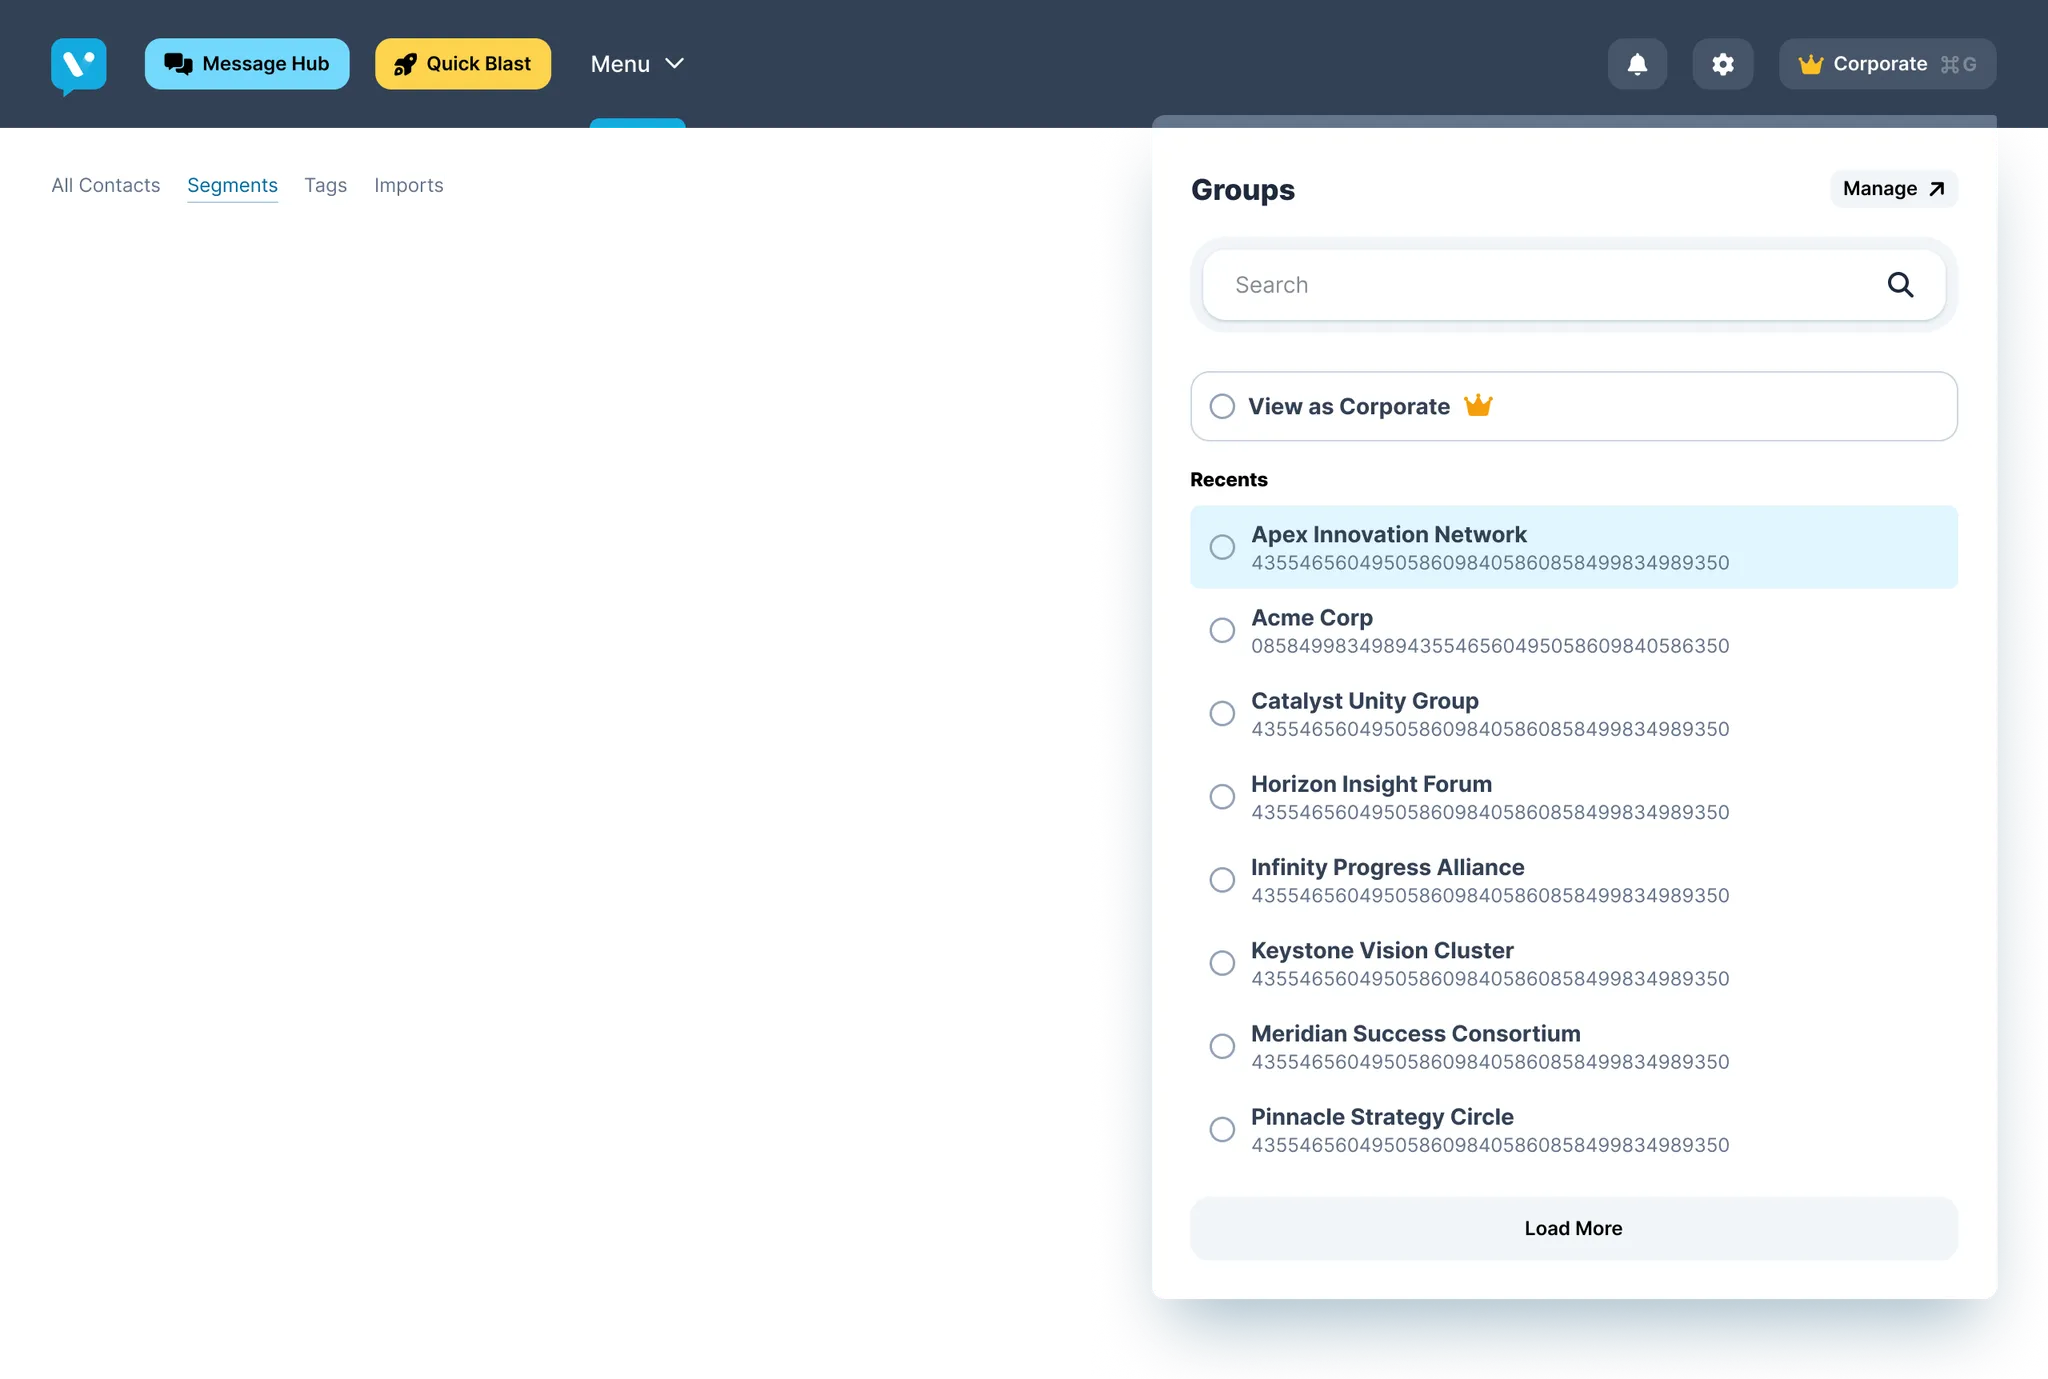This screenshot has height=1379, width=2048.
Task: Select the Acme Corp radio button
Action: pyautogui.click(x=1222, y=630)
